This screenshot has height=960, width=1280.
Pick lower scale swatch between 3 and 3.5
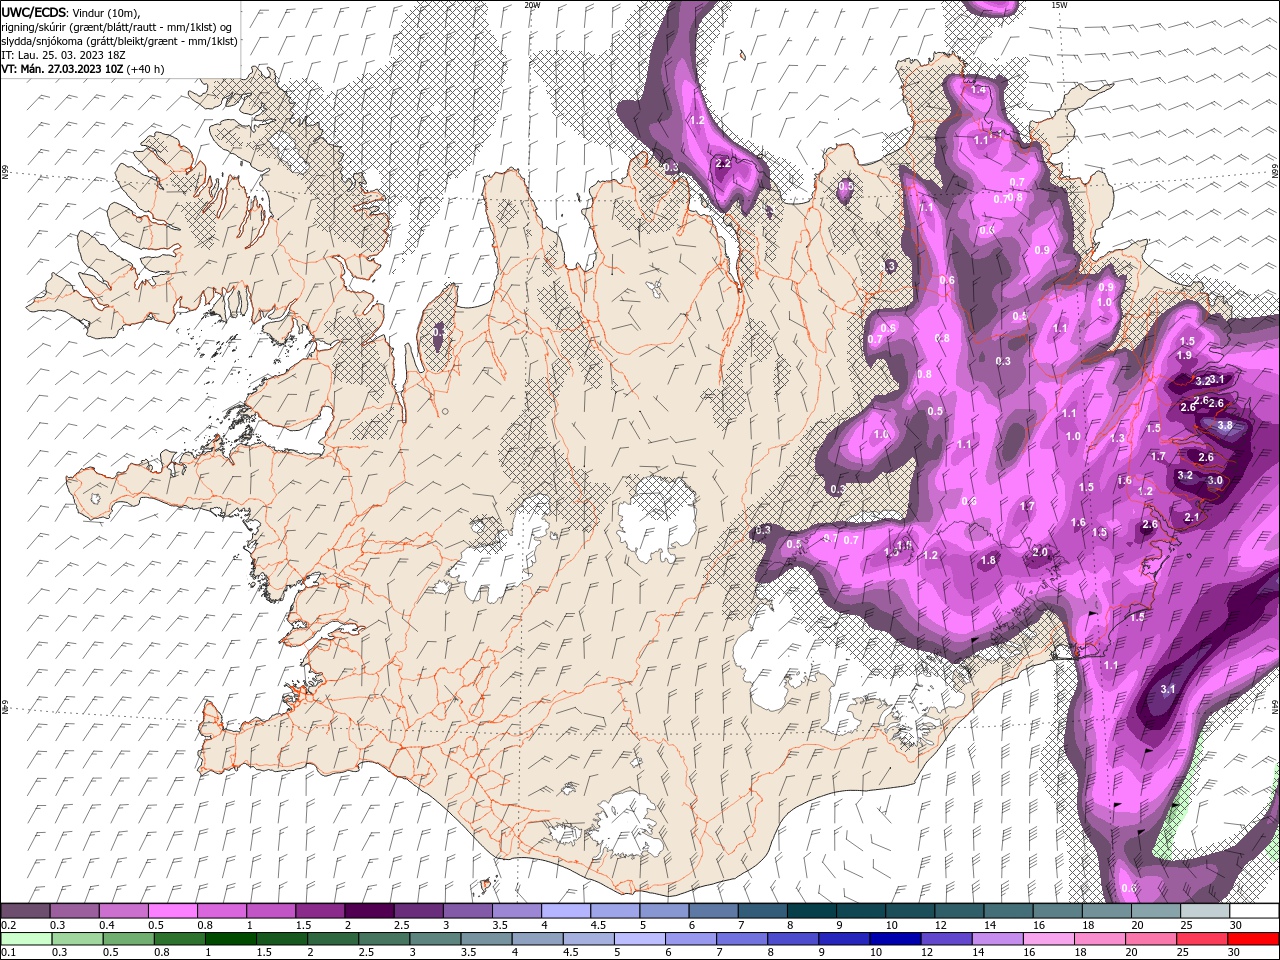pyautogui.click(x=435, y=938)
